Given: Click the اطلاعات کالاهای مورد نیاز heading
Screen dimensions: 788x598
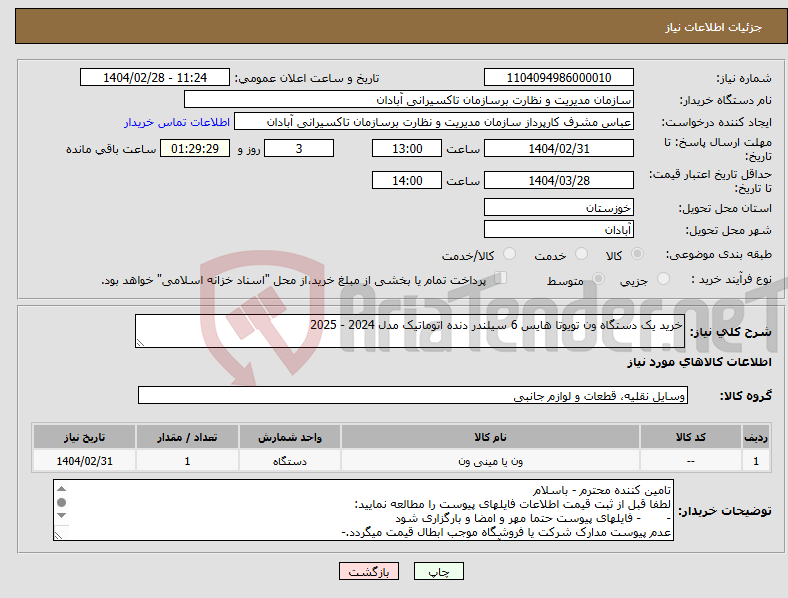Looking at the screenshot, I should coord(699,362).
